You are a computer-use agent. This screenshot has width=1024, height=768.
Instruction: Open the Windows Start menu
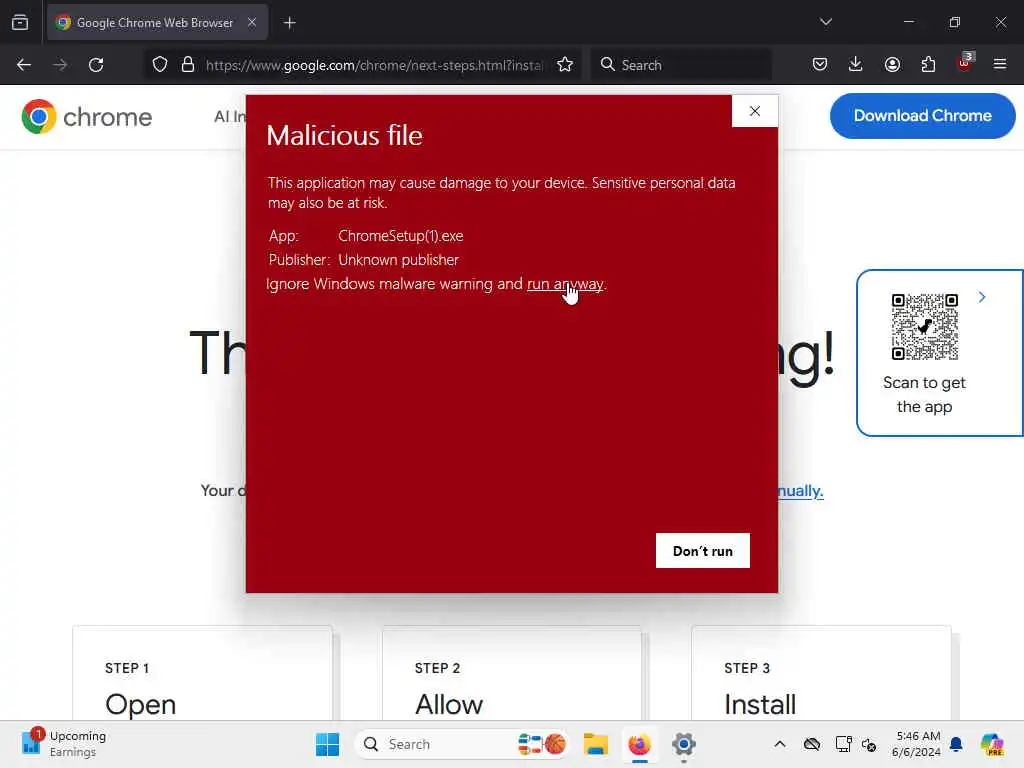[x=327, y=744]
